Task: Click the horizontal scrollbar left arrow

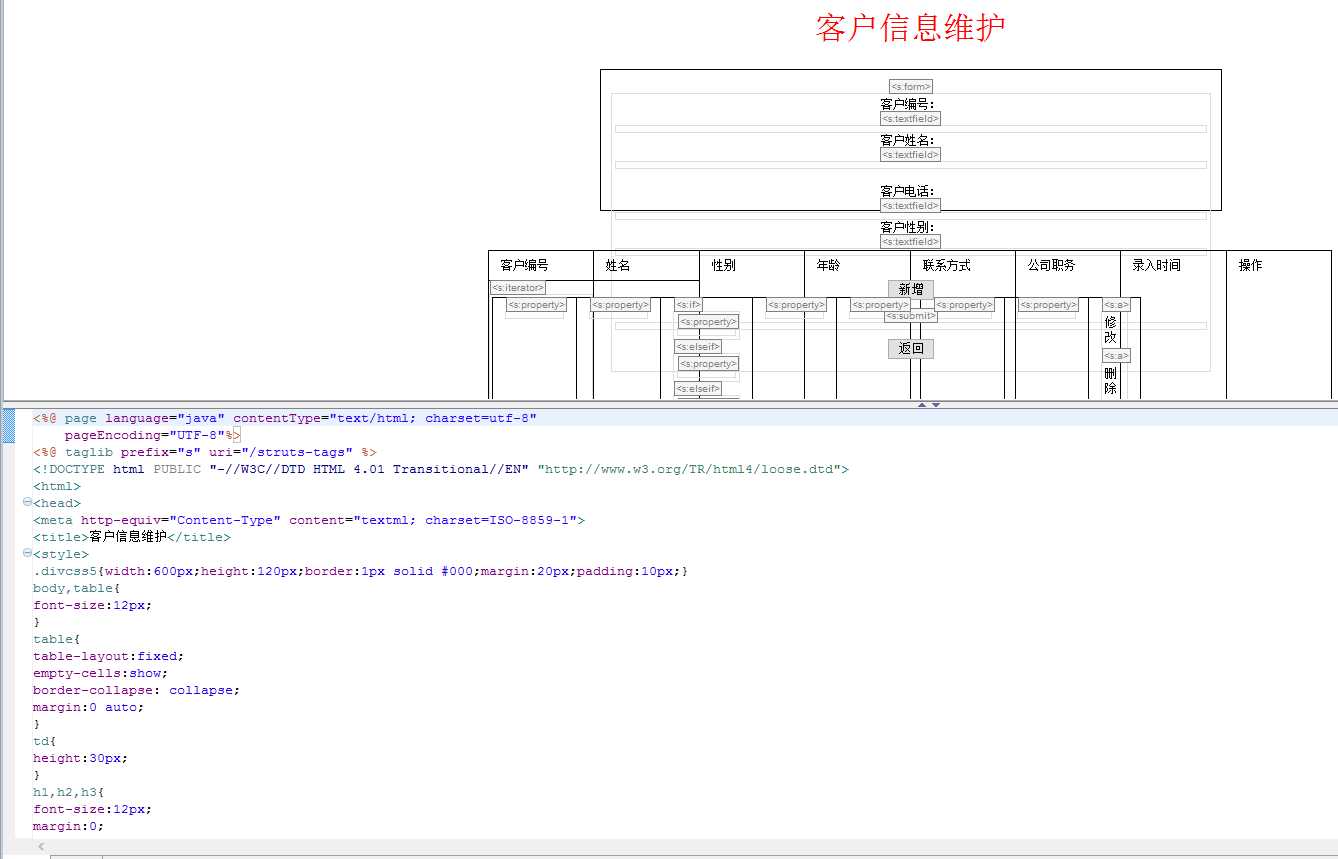Action: click(x=41, y=847)
